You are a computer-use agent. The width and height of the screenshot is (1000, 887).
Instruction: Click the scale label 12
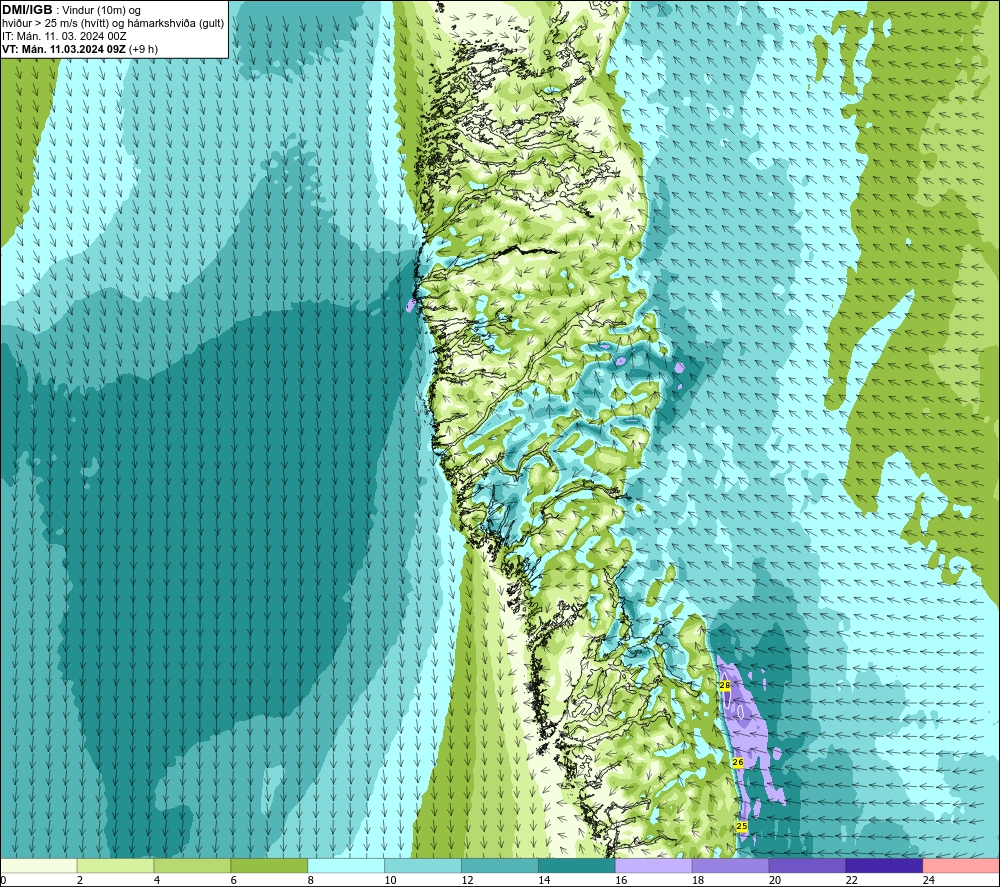click(467, 880)
